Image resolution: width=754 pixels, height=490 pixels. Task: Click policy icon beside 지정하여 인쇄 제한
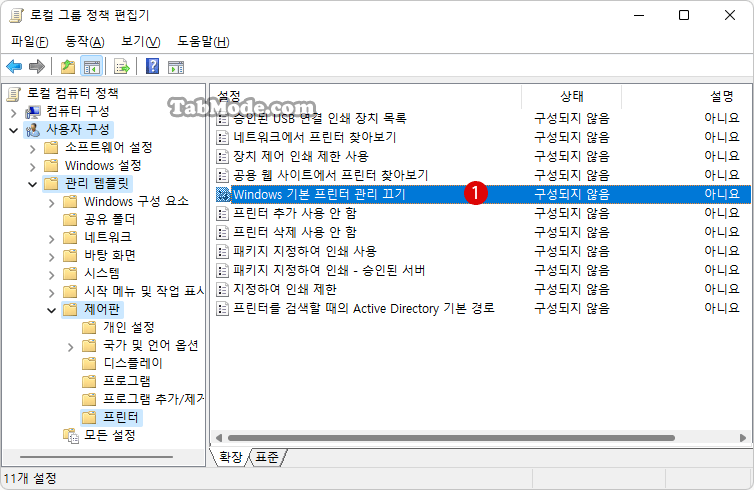point(222,289)
